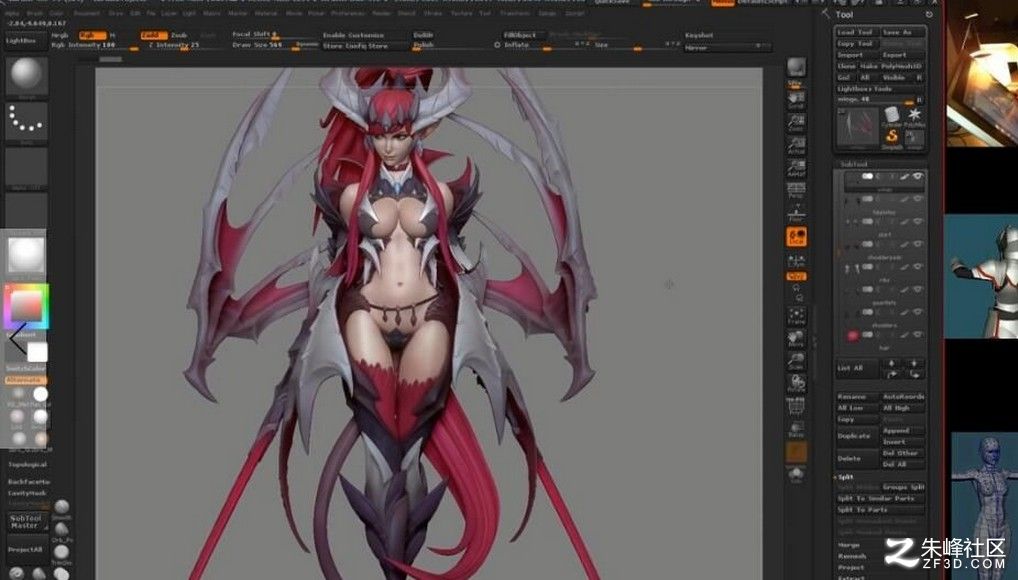The width and height of the screenshot is (1018, 580).
Task: Click the subtool move-up arrow icon
Action: click(891, 363)
